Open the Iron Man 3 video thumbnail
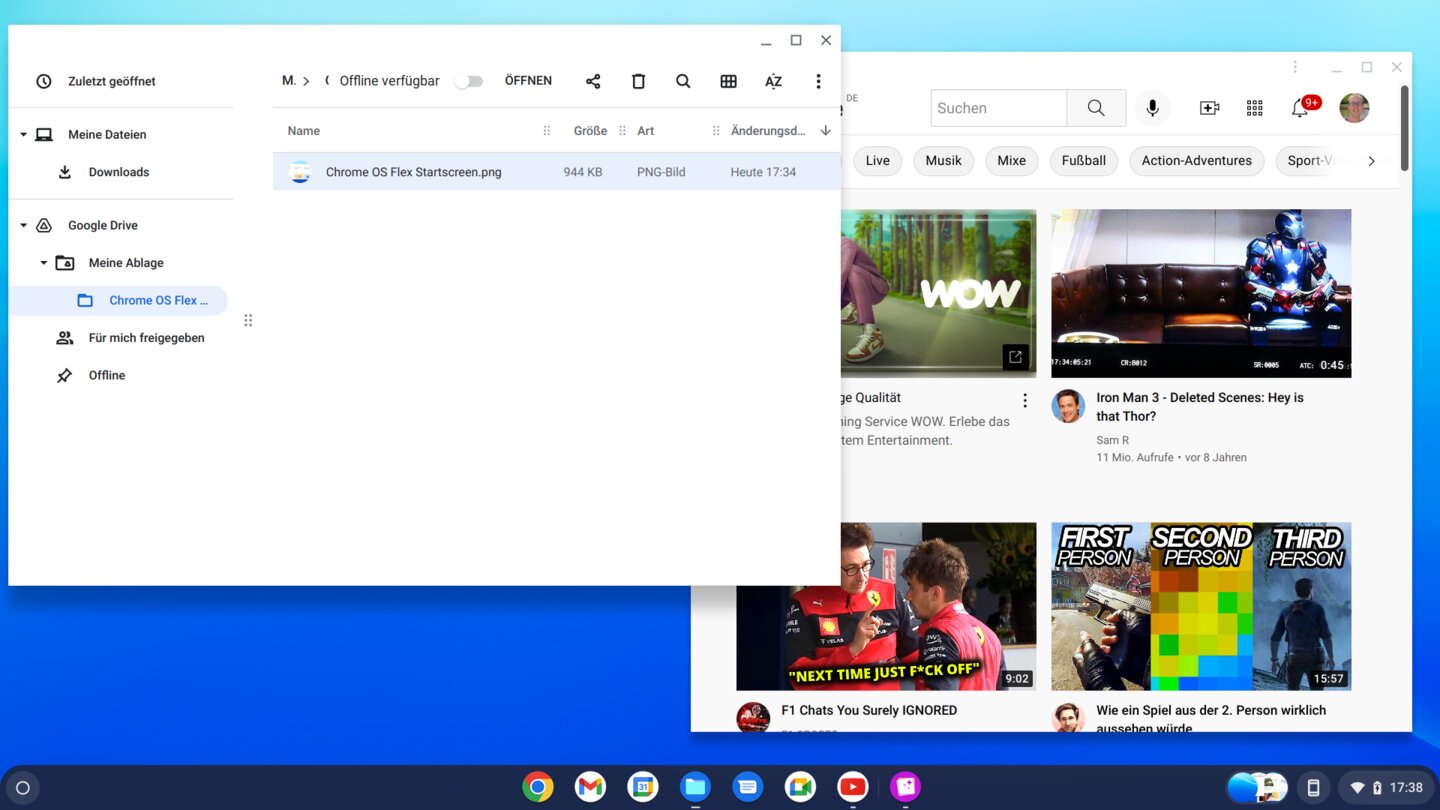 click(1200, 292)
